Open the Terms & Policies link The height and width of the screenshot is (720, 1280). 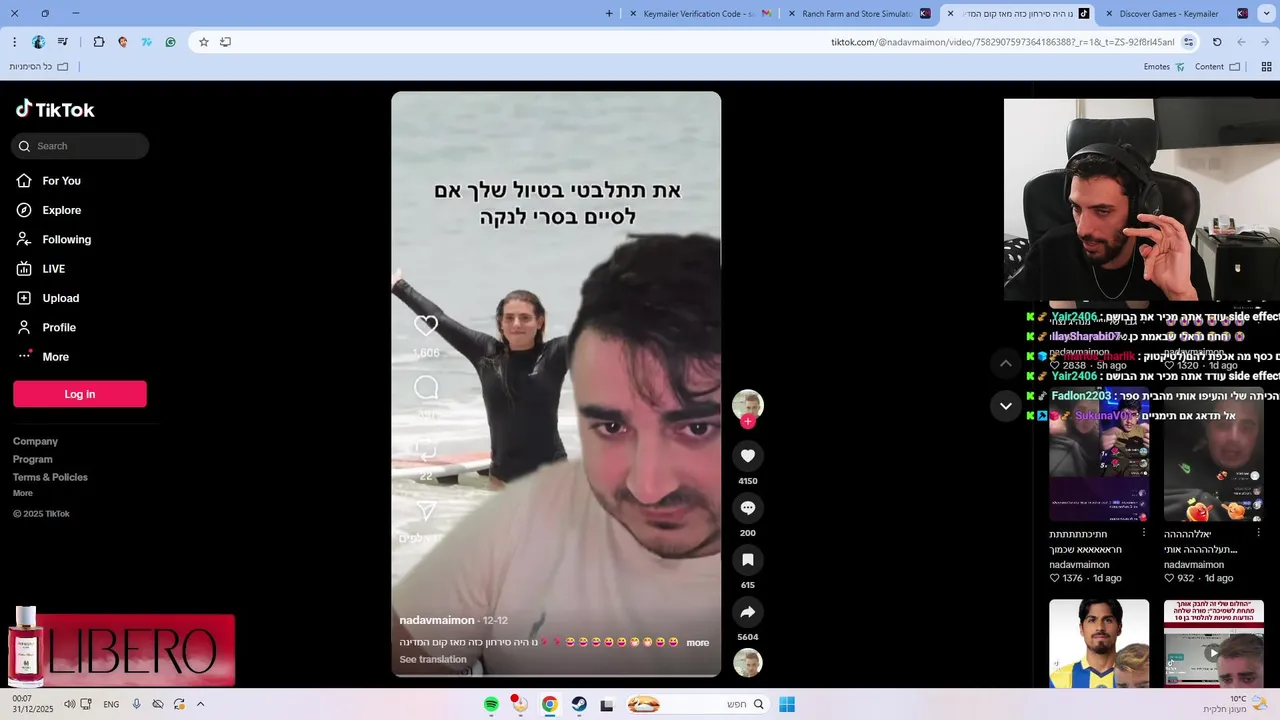50,477
